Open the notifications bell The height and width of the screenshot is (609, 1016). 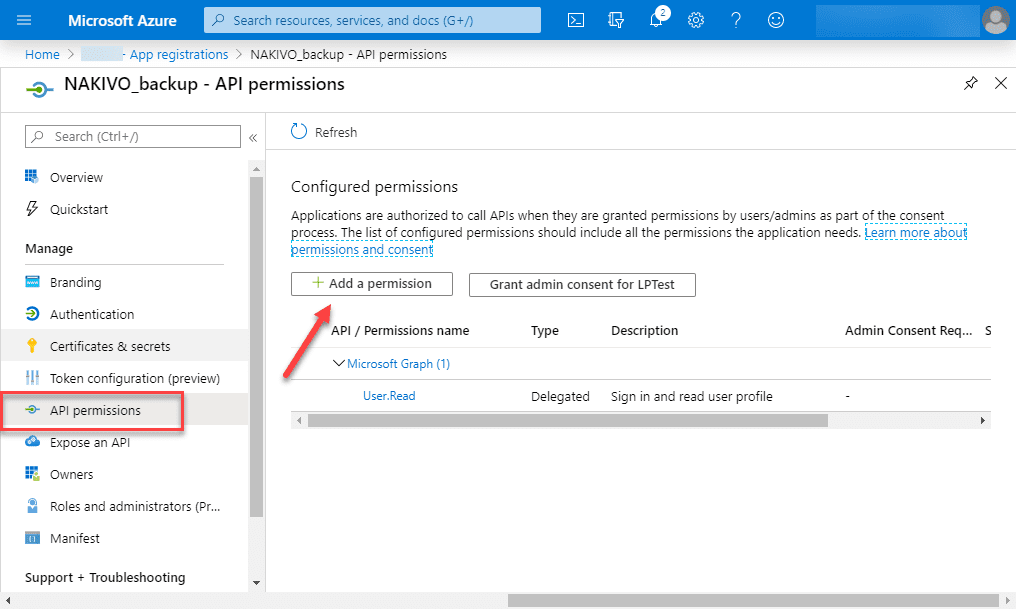click(x=657, y=20)
